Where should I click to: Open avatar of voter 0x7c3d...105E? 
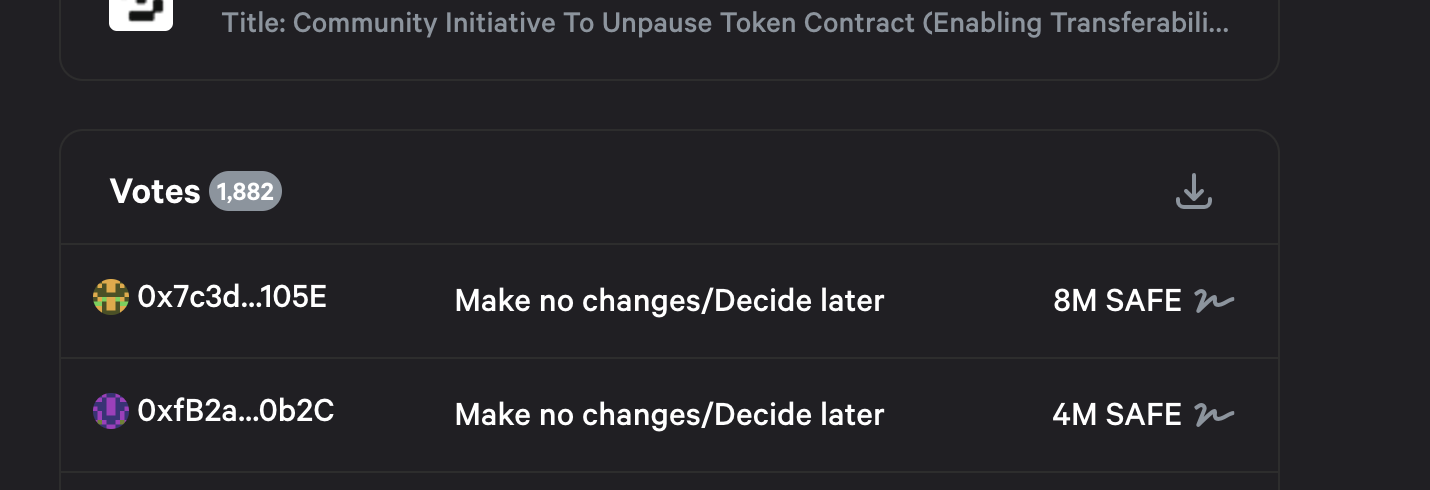(x=111, y=298)
